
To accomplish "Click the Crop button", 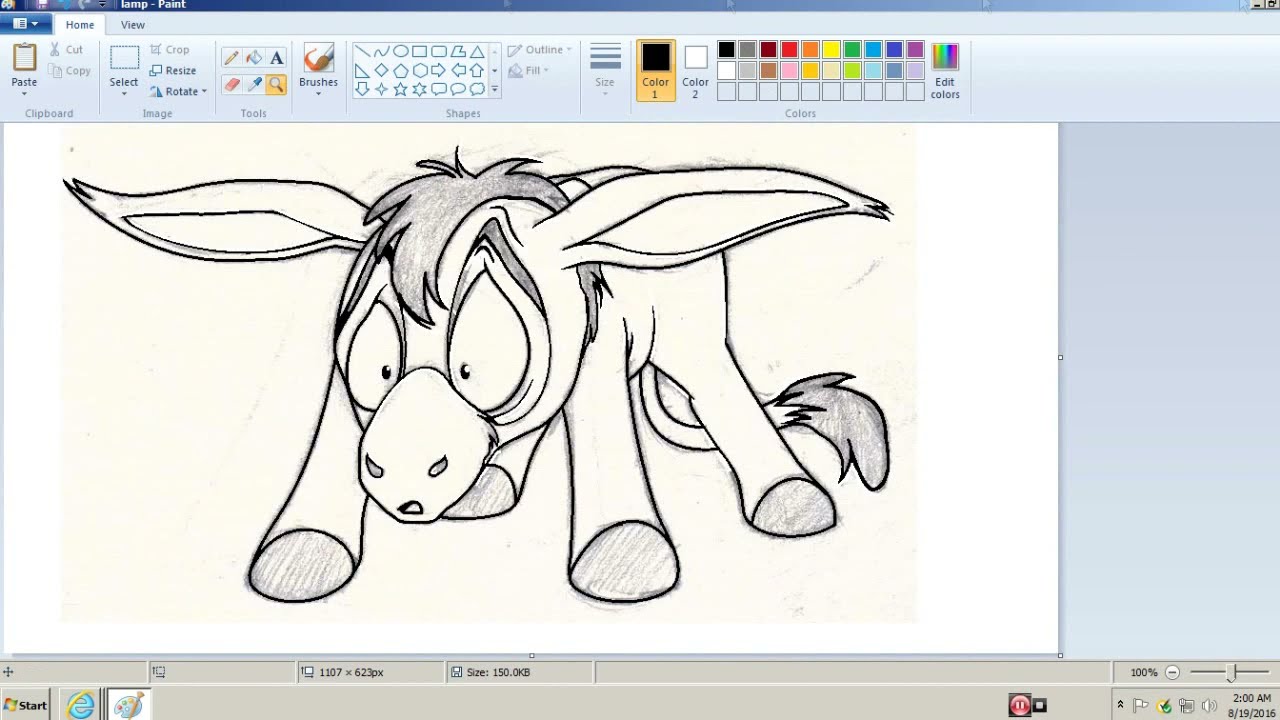I will coord(169,49).
